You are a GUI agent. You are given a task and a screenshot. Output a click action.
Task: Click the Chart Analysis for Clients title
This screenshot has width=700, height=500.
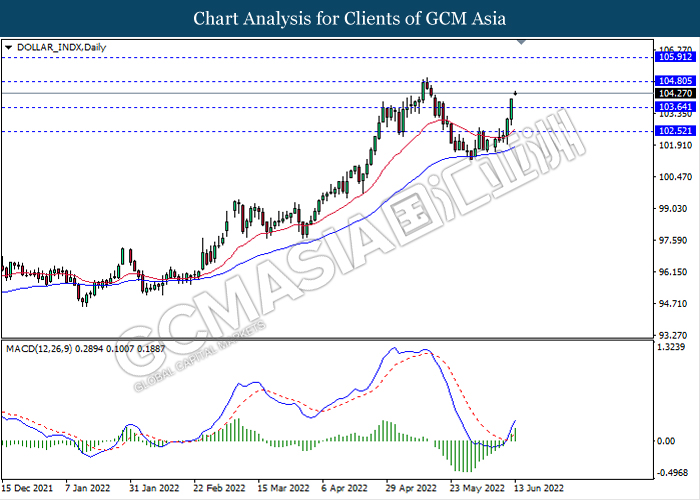tap(350, 19)
